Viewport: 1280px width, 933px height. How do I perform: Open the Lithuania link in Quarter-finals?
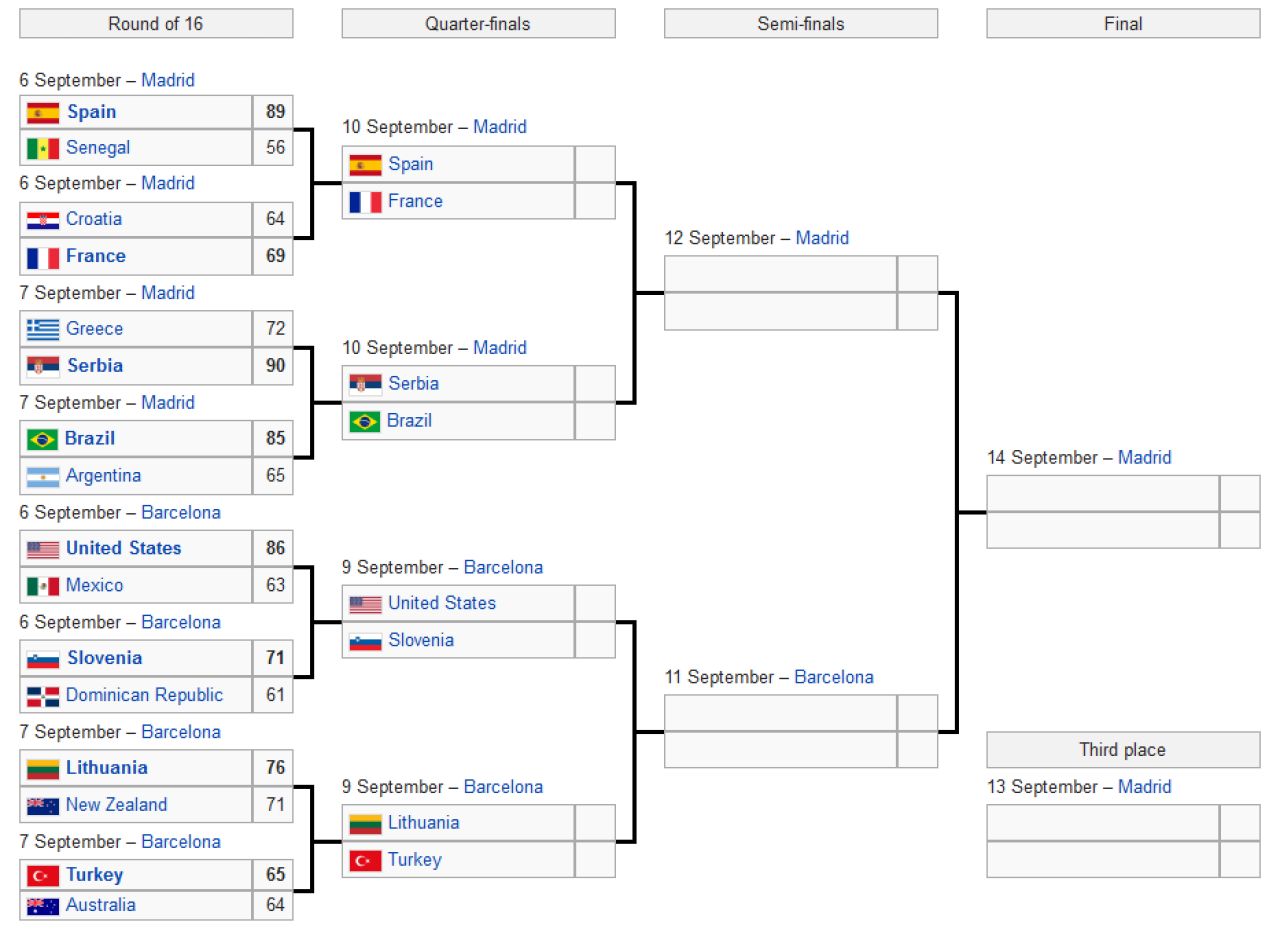(x=424, y=822)
